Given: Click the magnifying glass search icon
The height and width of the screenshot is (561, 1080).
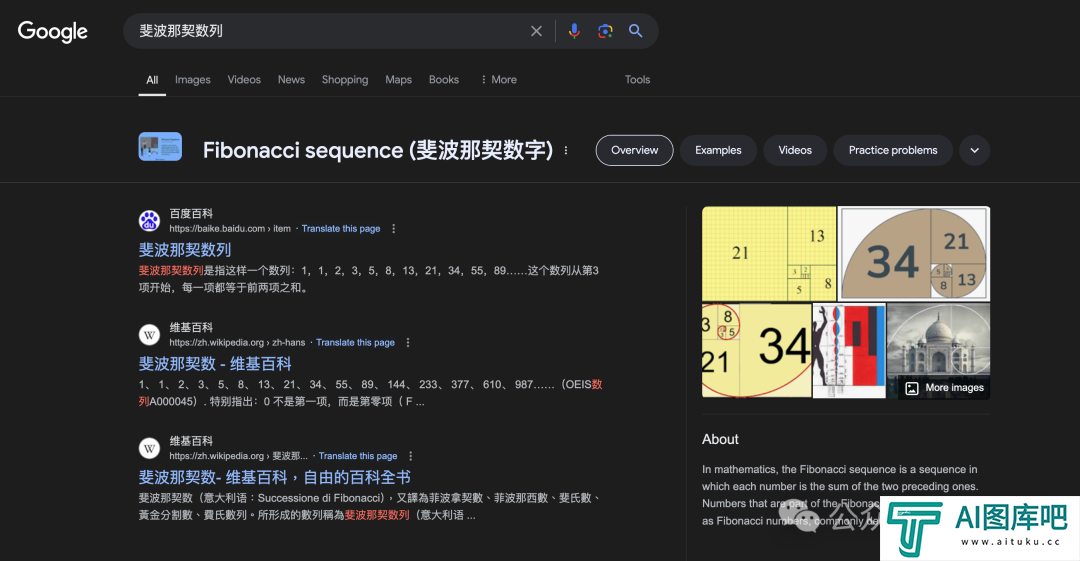Looking at the screenshot, I should [636, 31].
